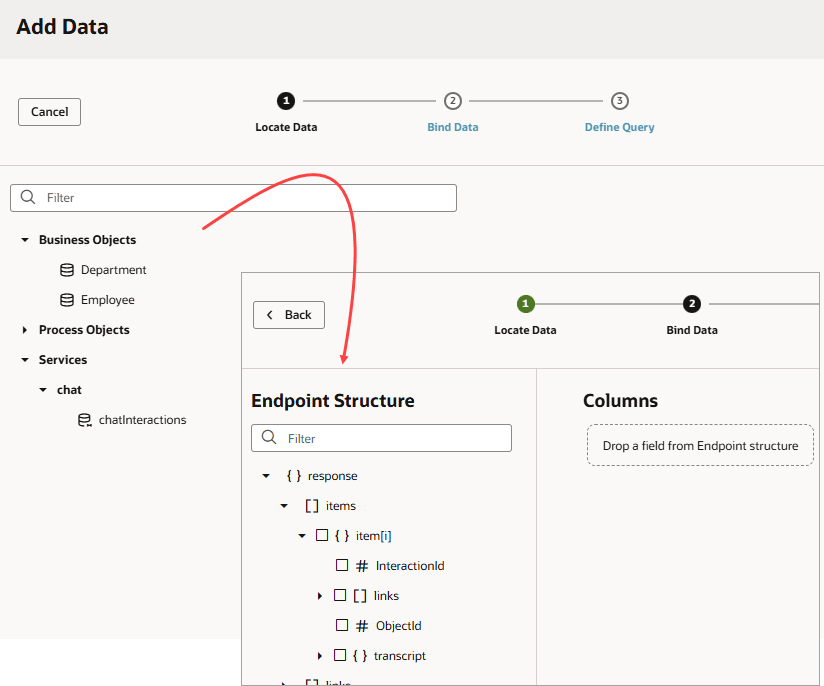Select the Employee business object icon
This screenshot has height=686, width=824.
(x=67, y=299)
